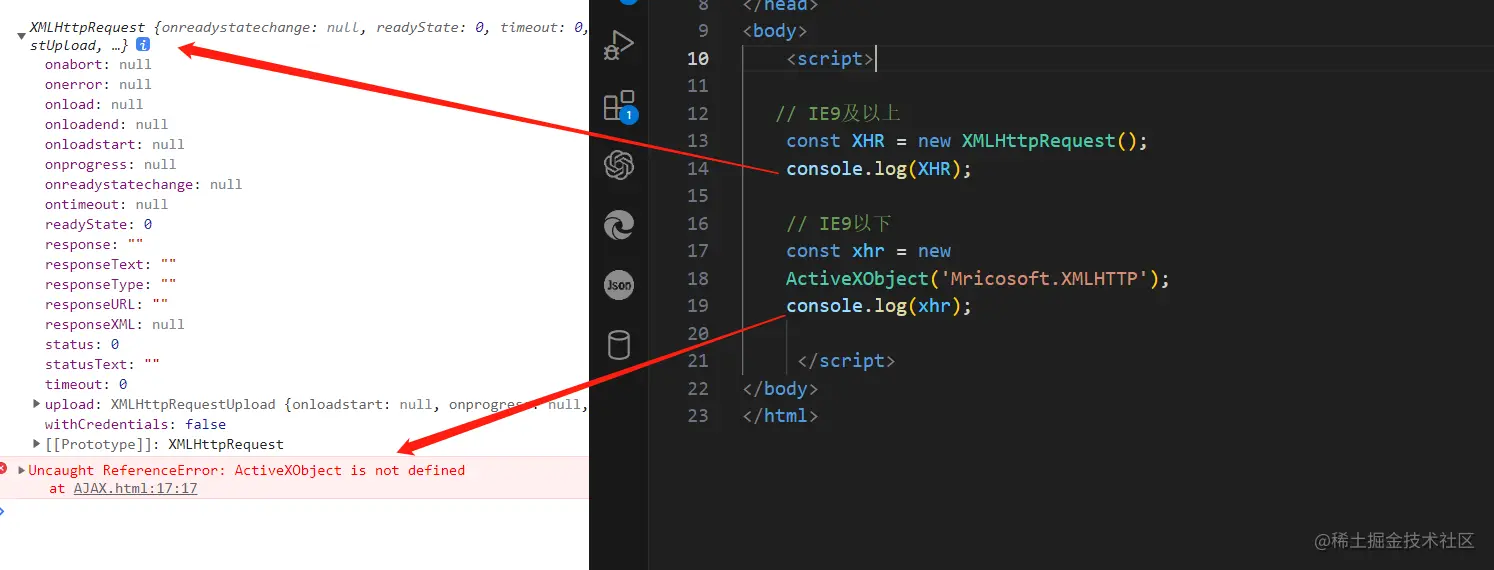Click the opening <body> tag
Viewport: 1494px width, 570px height.
(775, 31)
